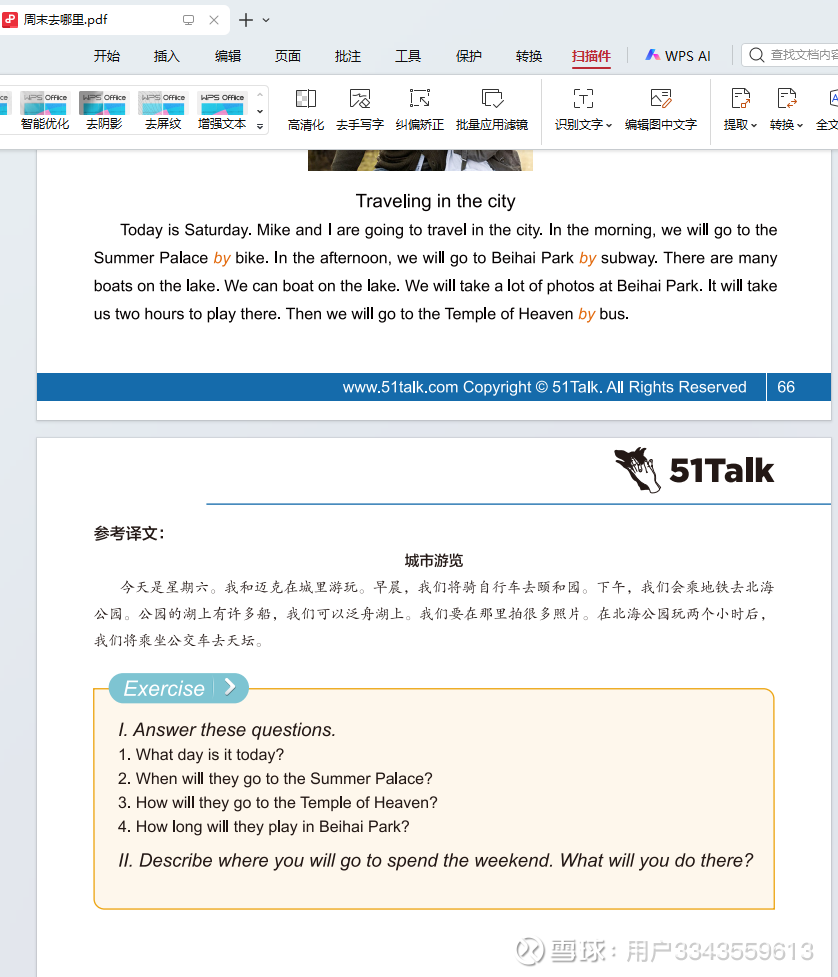The height and width of the screenshot is (977, 838).
Task: Expand the full filter gallery list
Action: point(260,126)
